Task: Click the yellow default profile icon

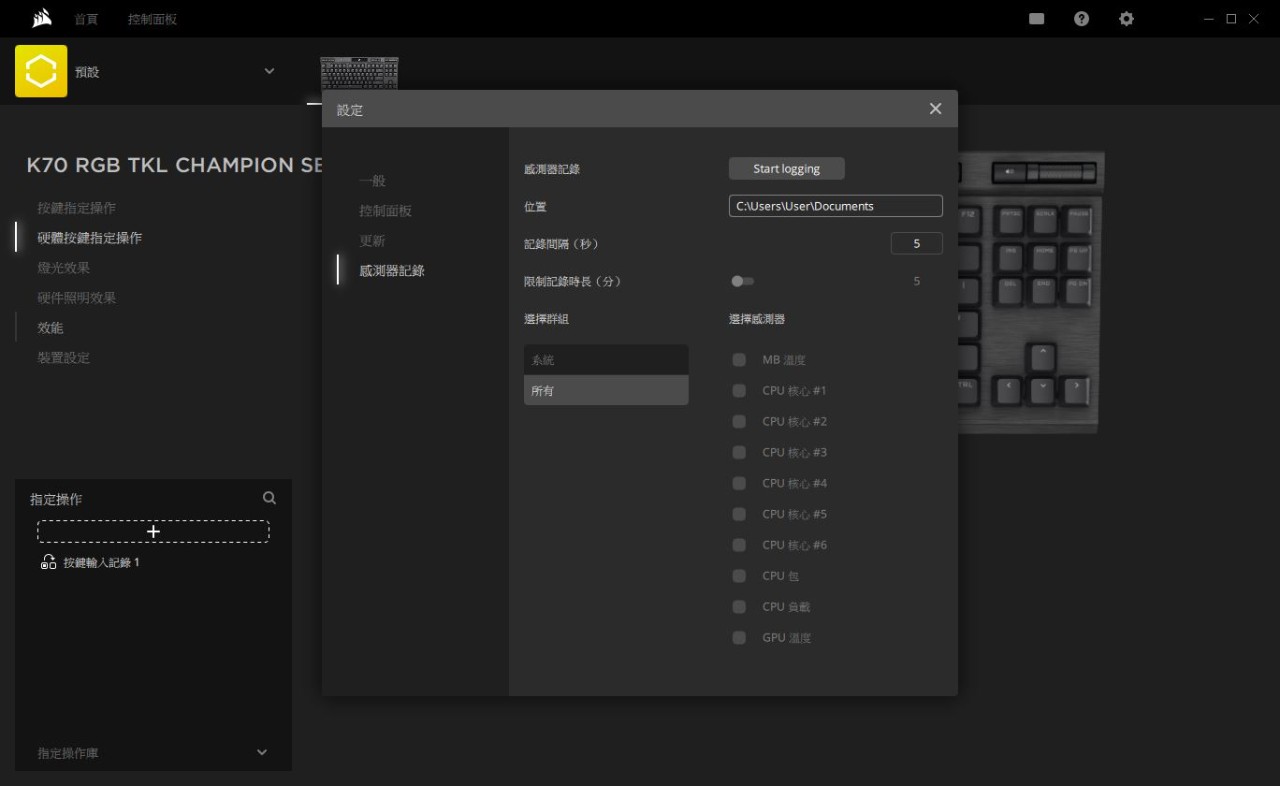Action: (x=41, y=71)
